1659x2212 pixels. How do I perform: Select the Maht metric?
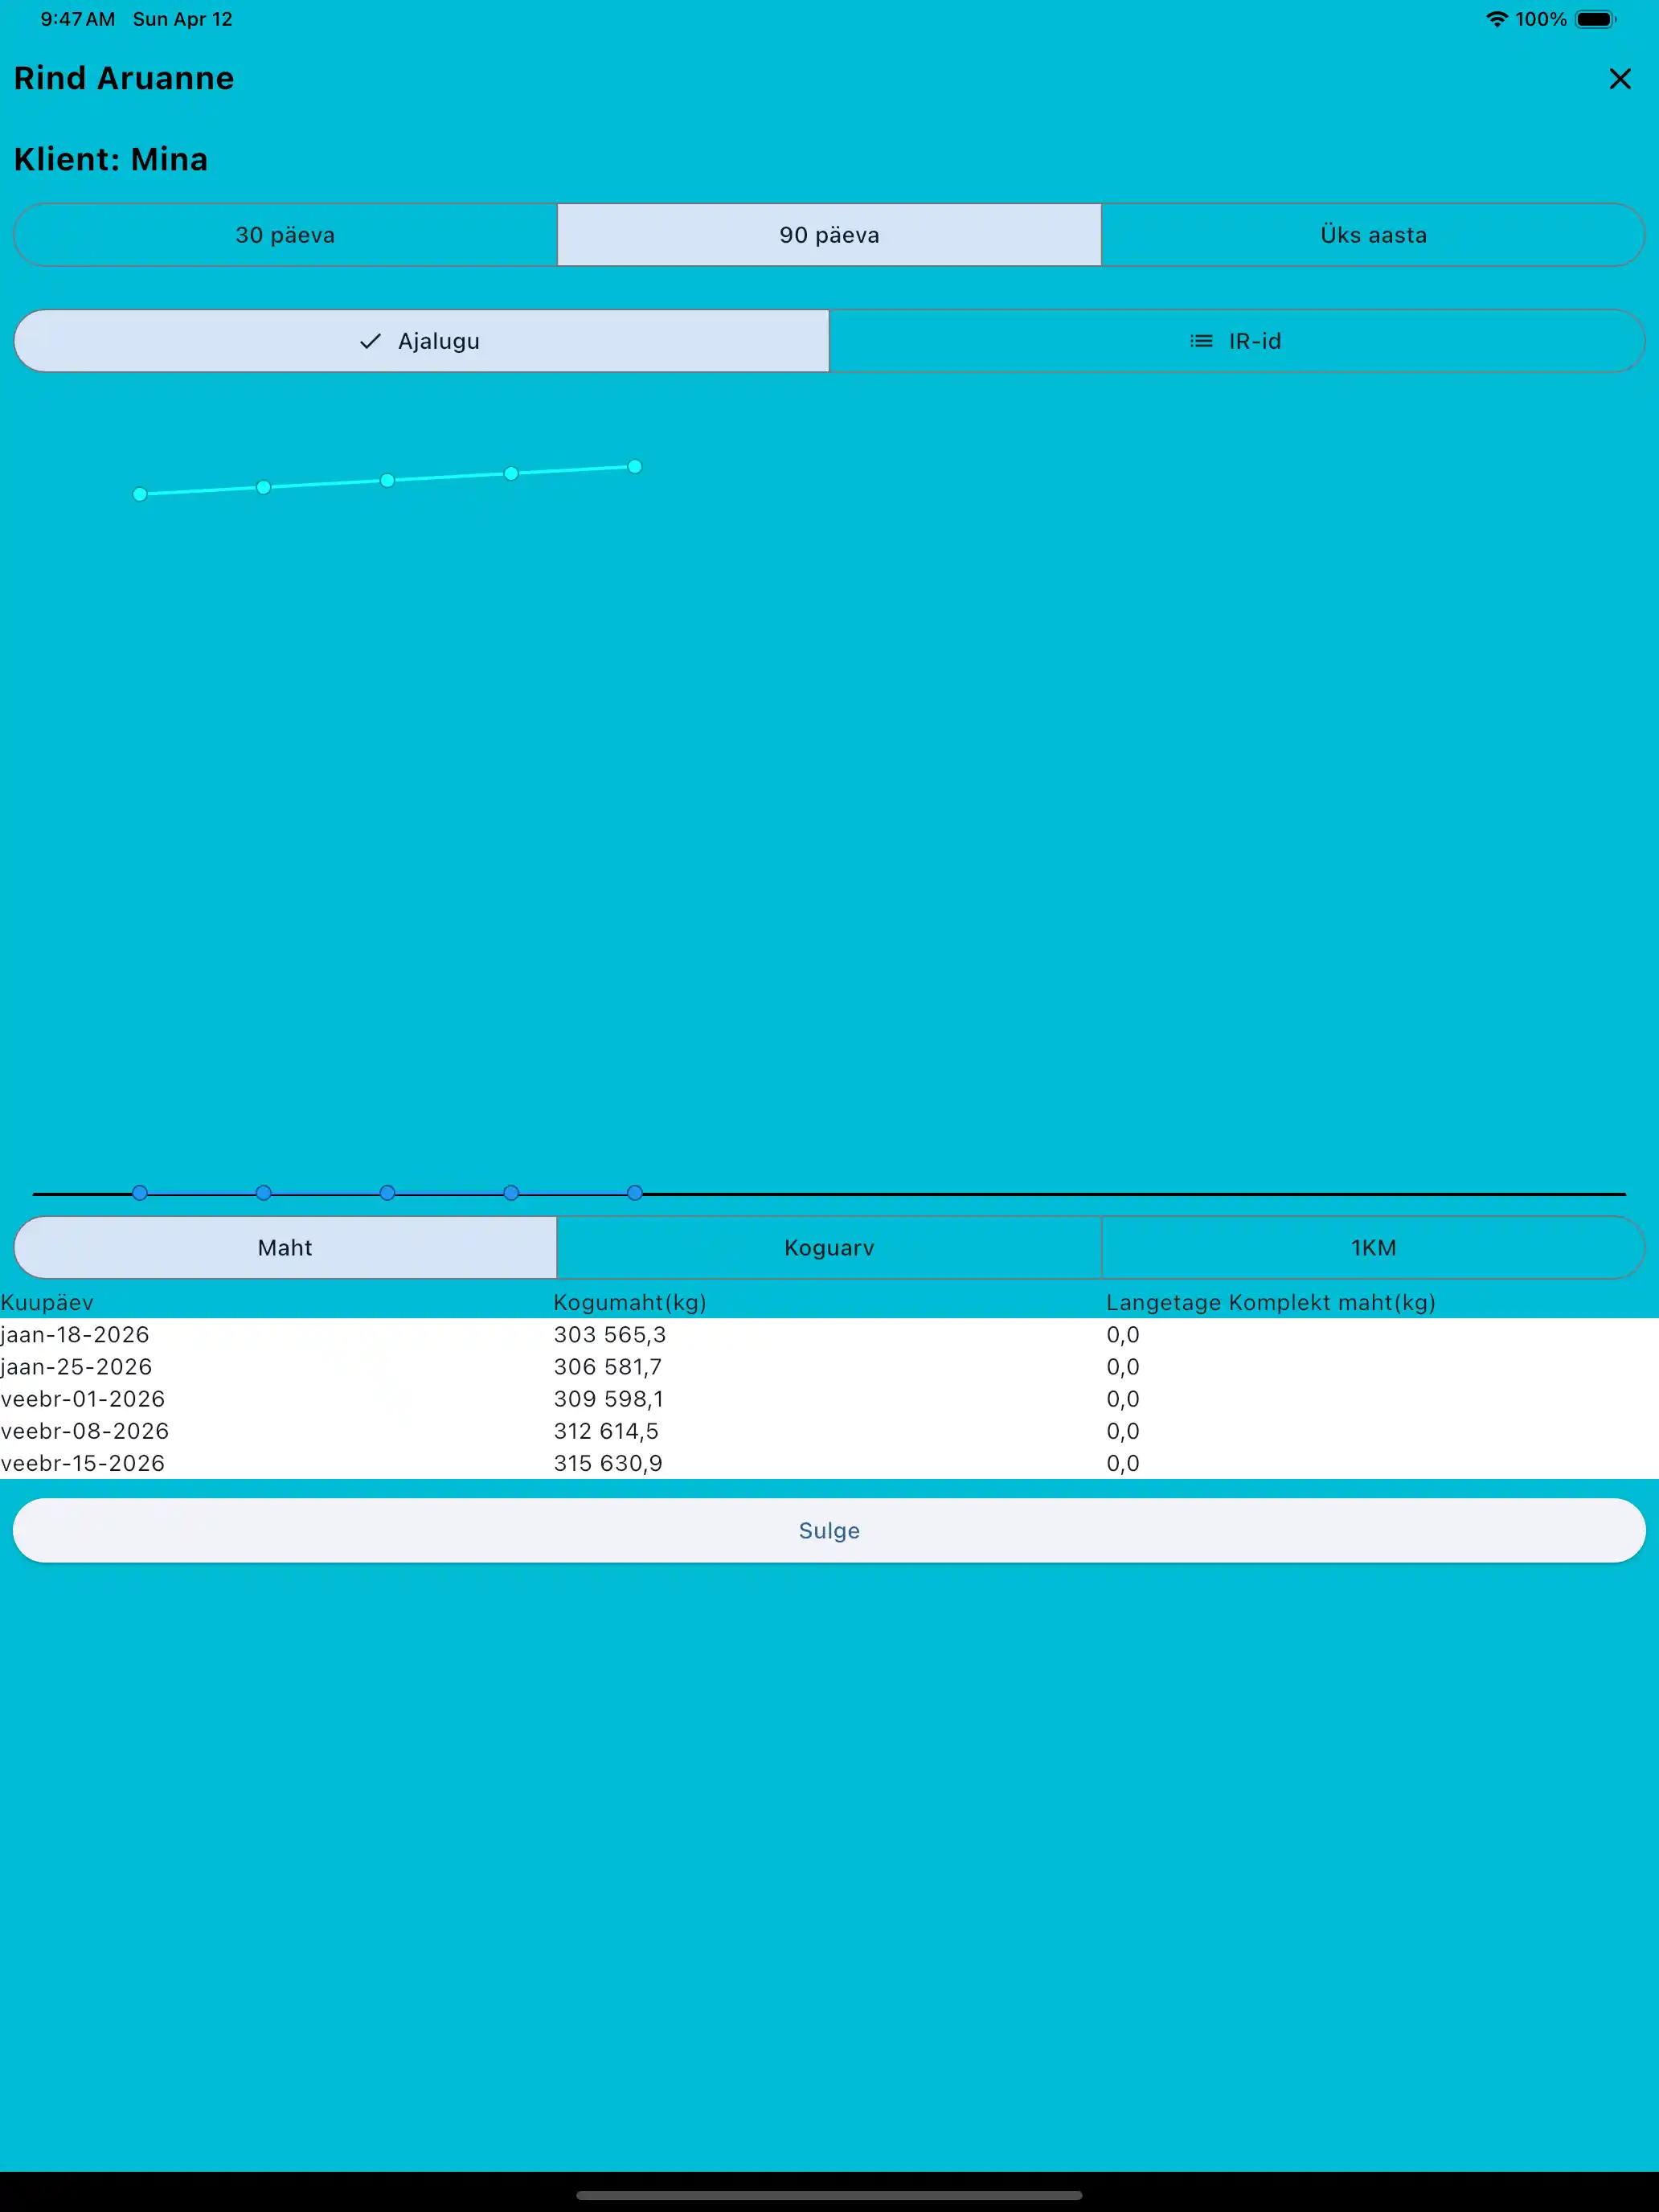click(285, 1247)
